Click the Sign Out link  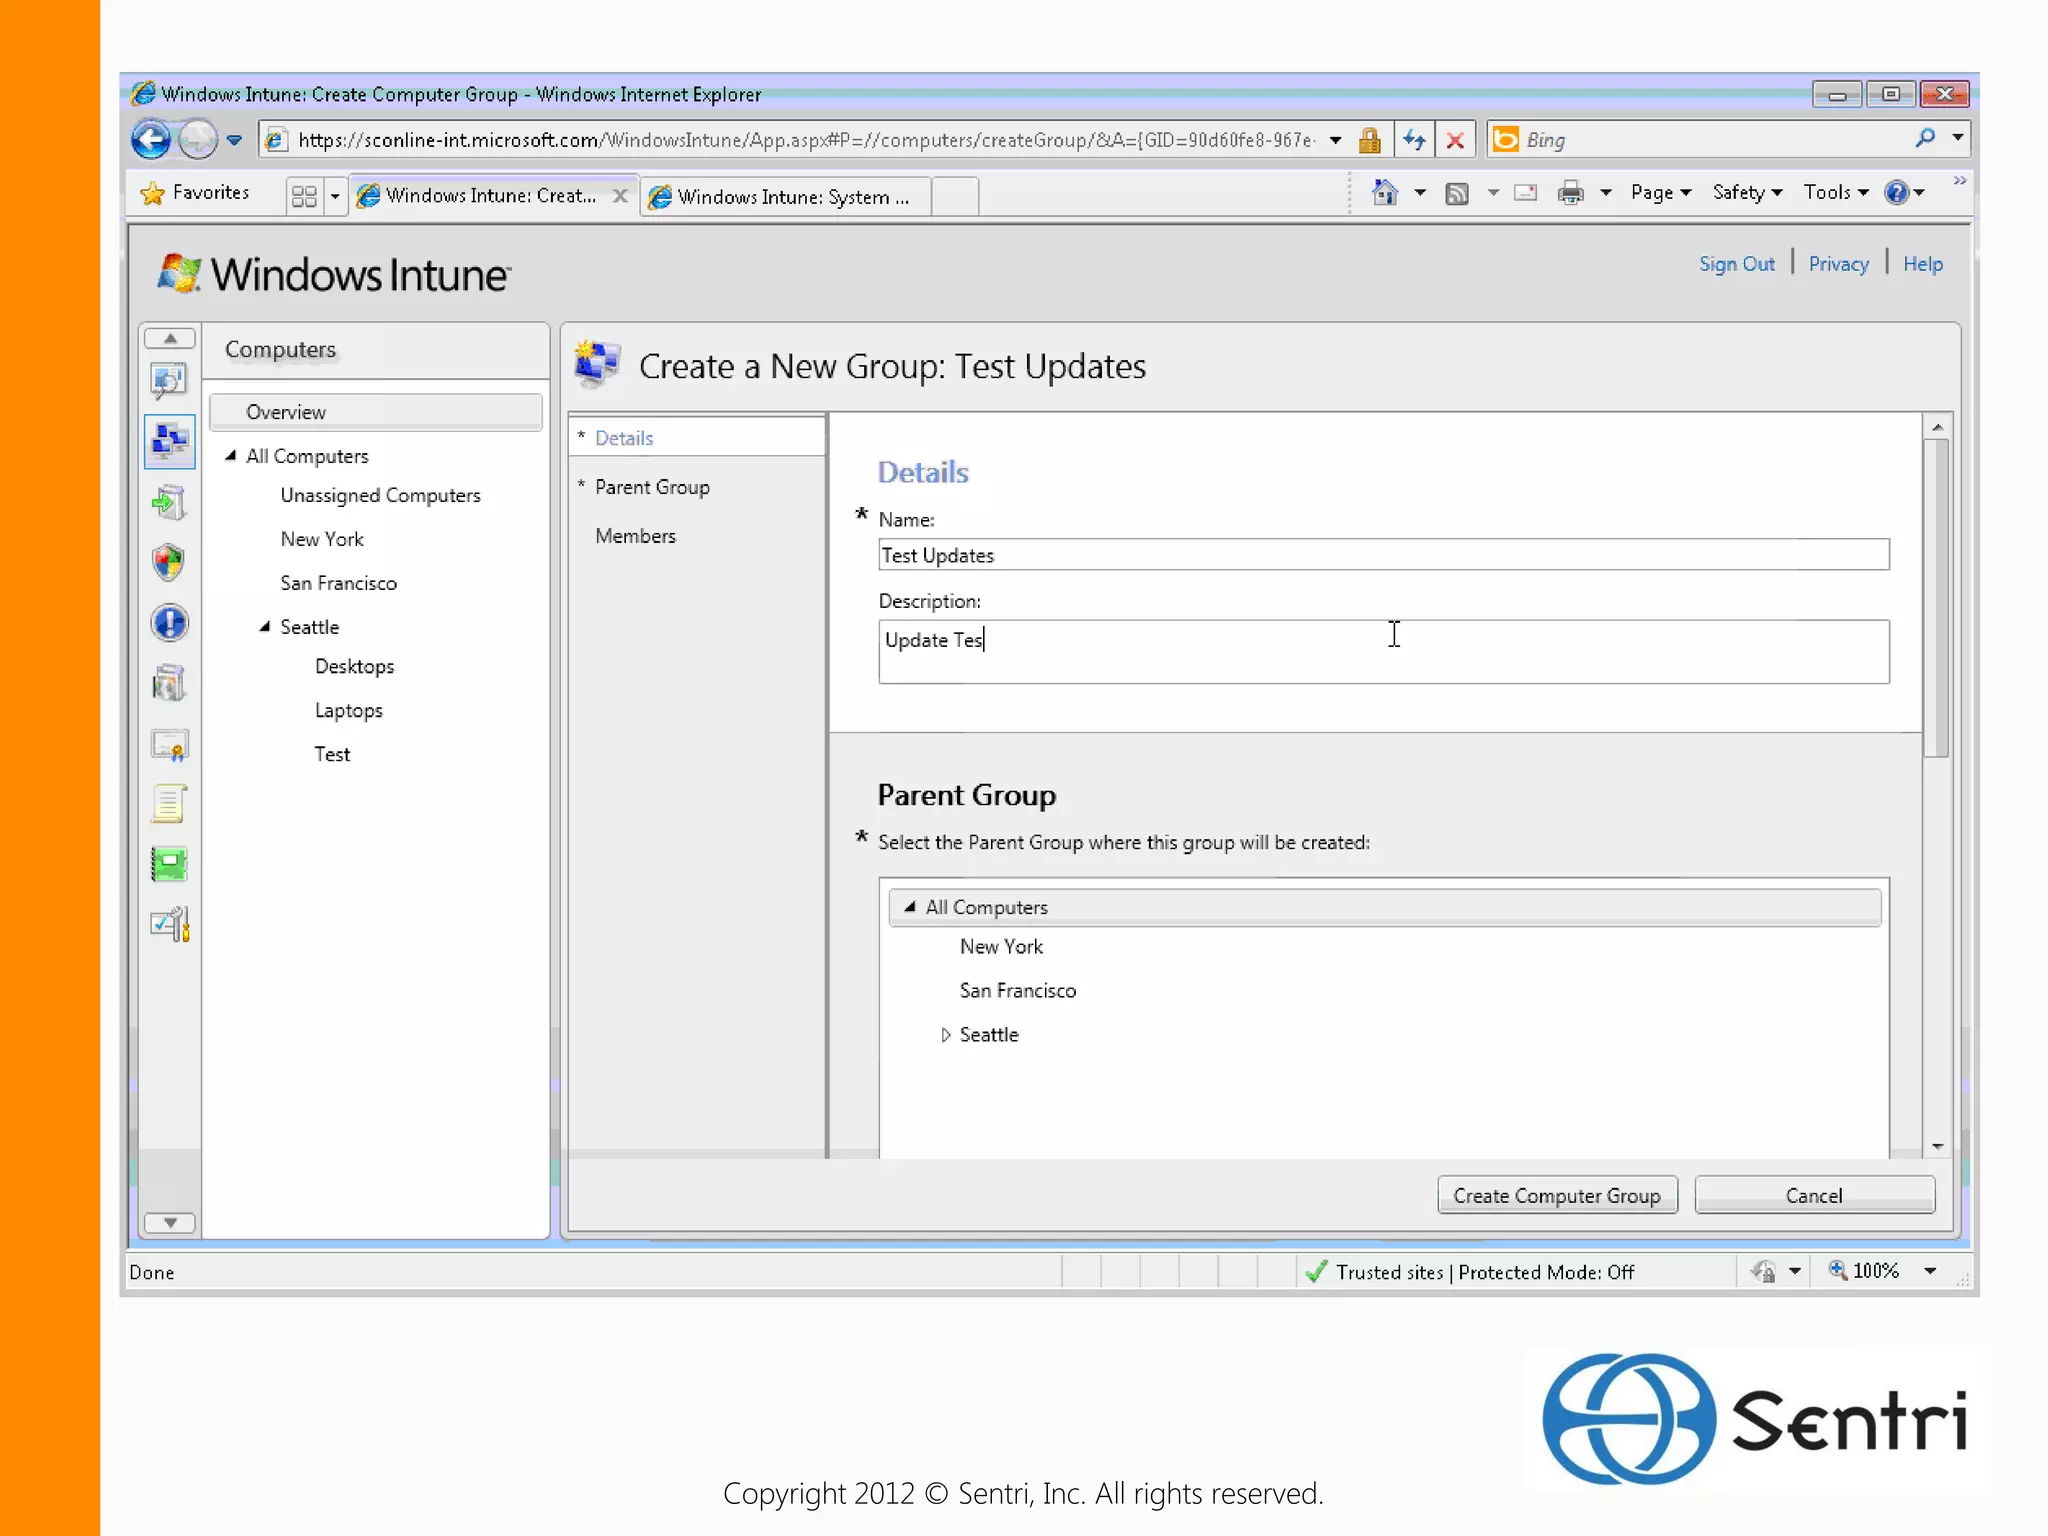click(1736, 264)
